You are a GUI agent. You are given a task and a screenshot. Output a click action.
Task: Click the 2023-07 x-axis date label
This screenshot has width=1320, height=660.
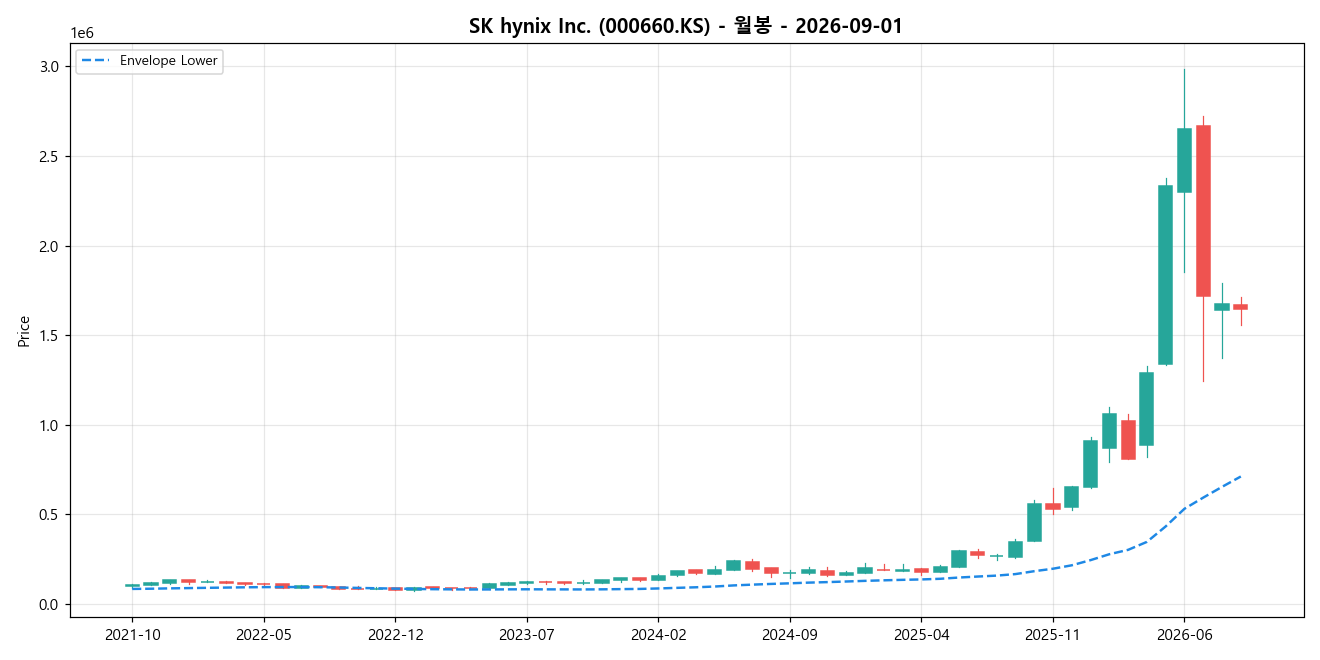coord(527,634)
